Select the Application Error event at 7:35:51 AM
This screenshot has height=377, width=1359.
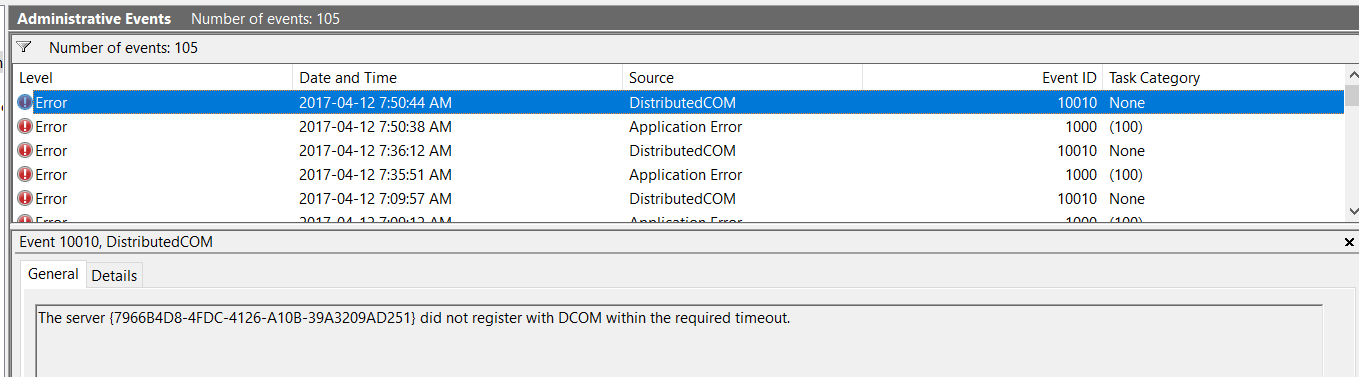click(x=678, y=174)
